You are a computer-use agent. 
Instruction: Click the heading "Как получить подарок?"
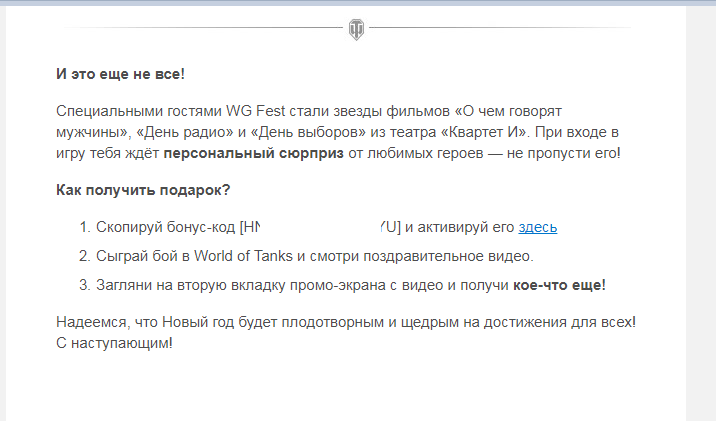click(143, 190)
